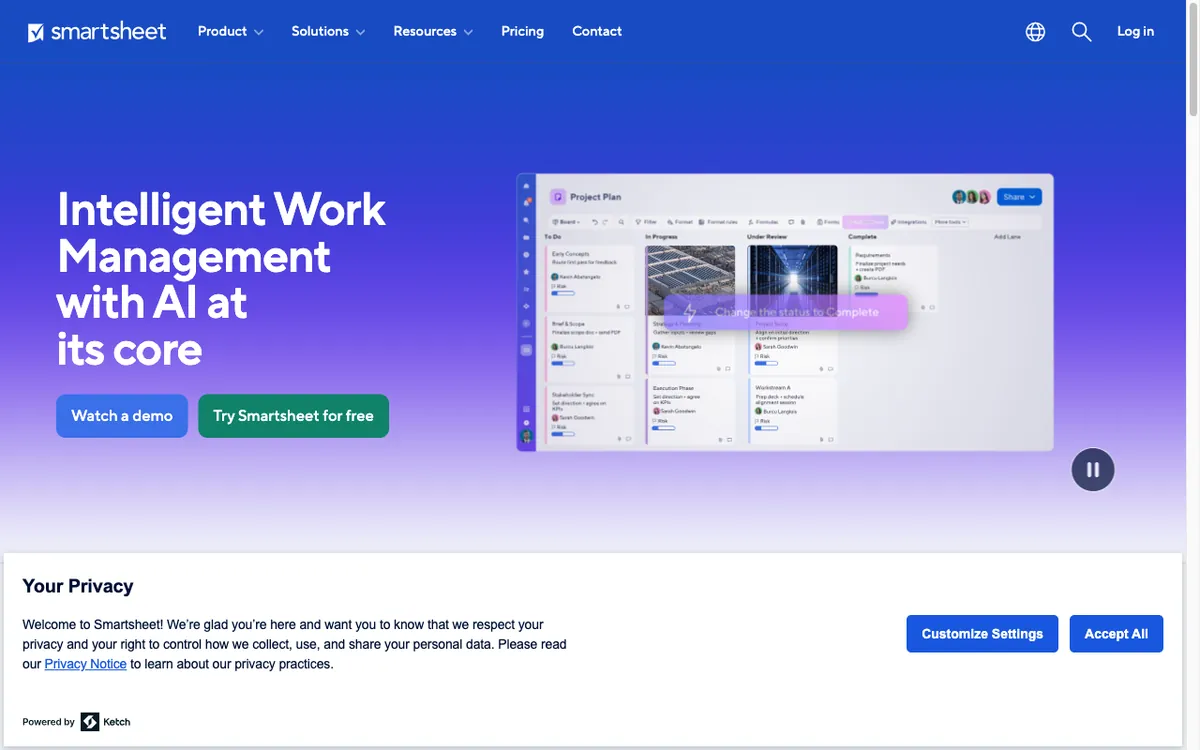Click the Smartsheet logo in the header

[x=97, y=32]
